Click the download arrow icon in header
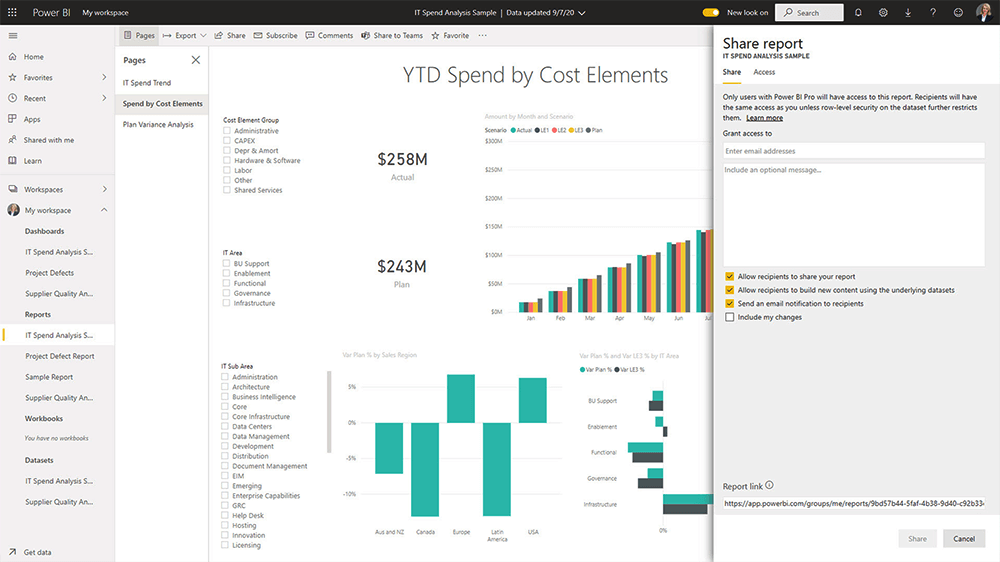This screenshot has height=562, width=1000. (x=908, y=12)
